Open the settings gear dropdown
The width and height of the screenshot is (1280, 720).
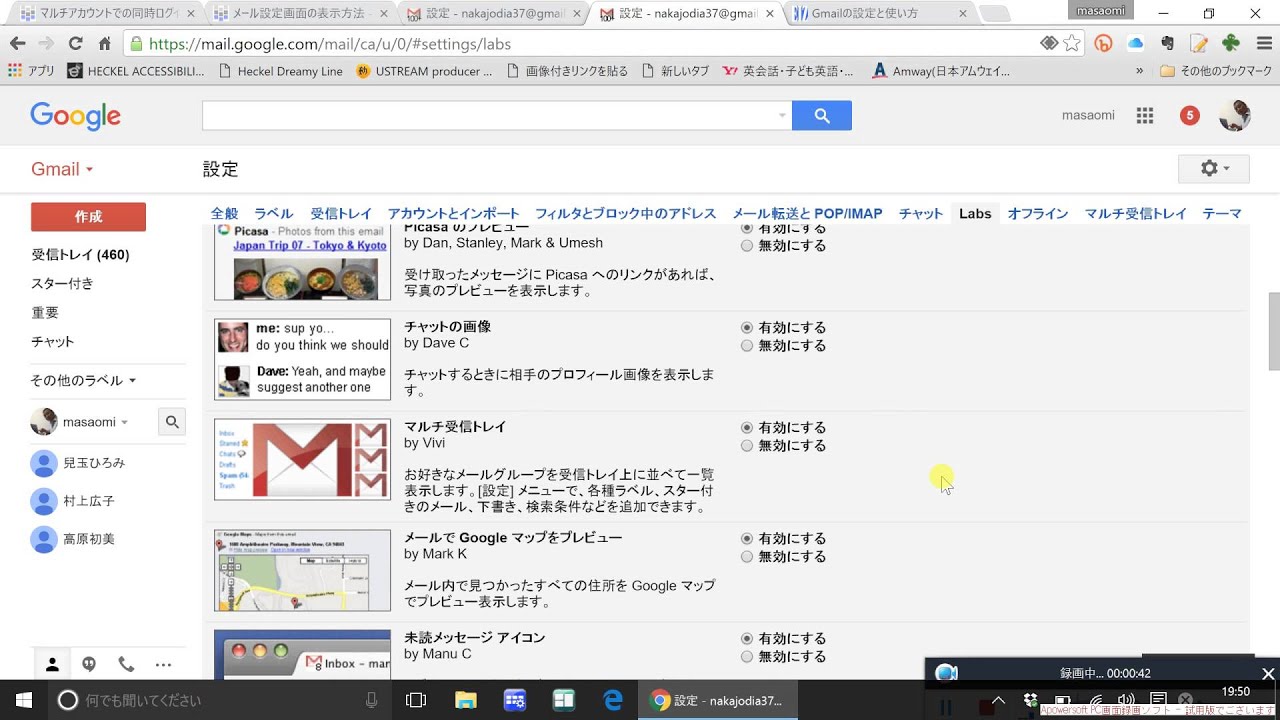point(1215,168)
